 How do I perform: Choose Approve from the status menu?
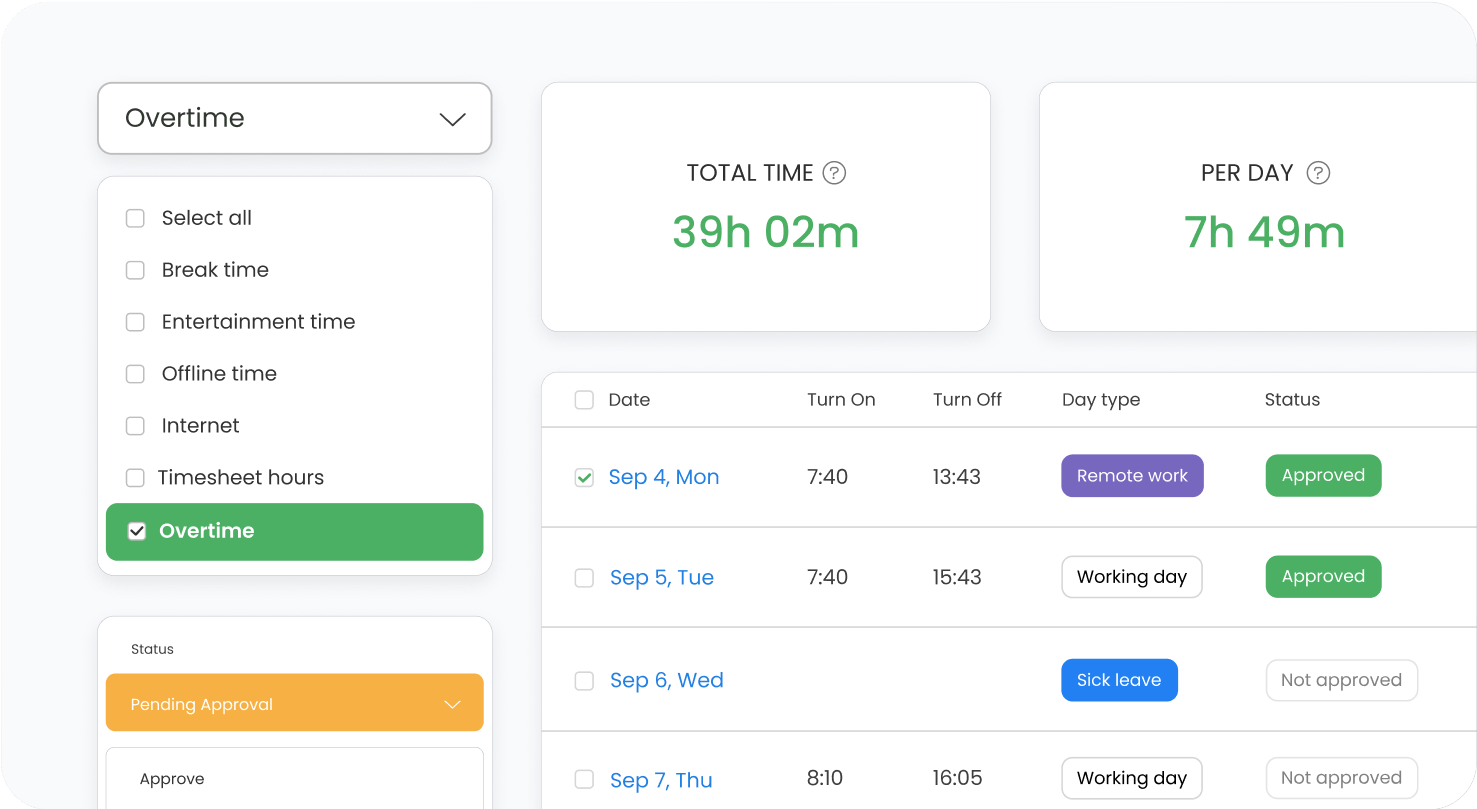click(172, 779)
